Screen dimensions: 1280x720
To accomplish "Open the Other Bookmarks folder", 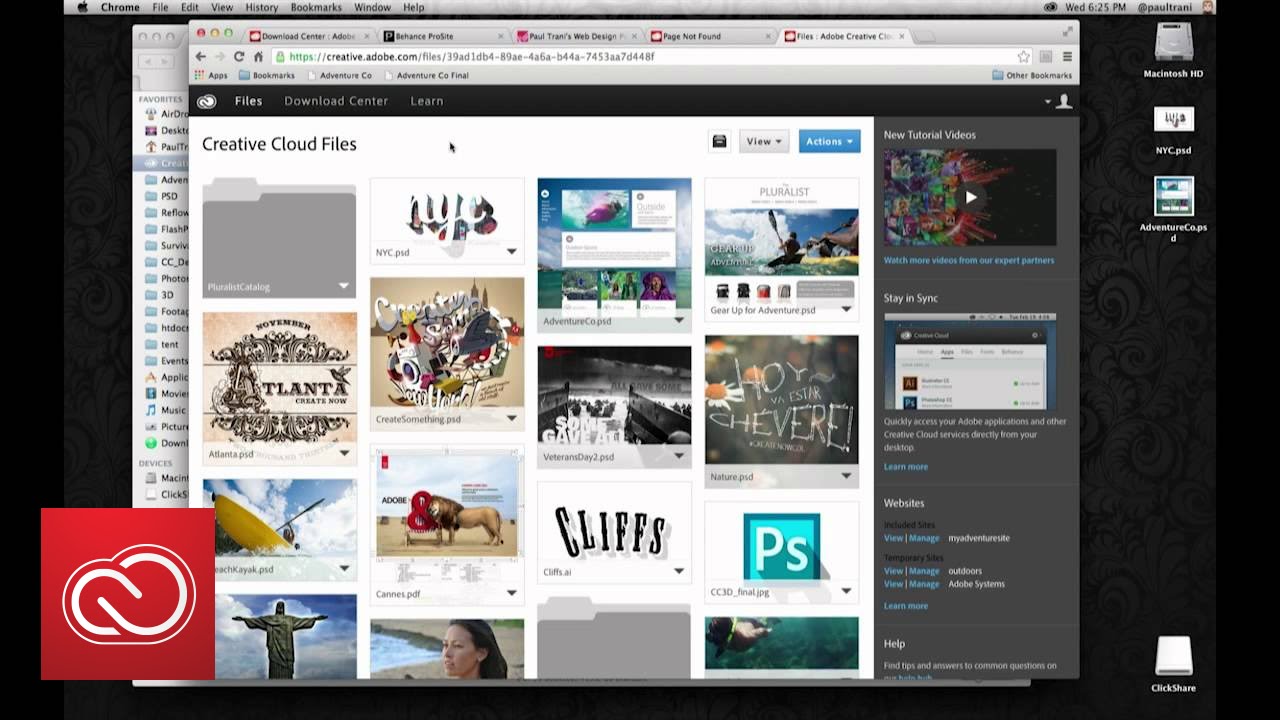I will point(1032,75).
